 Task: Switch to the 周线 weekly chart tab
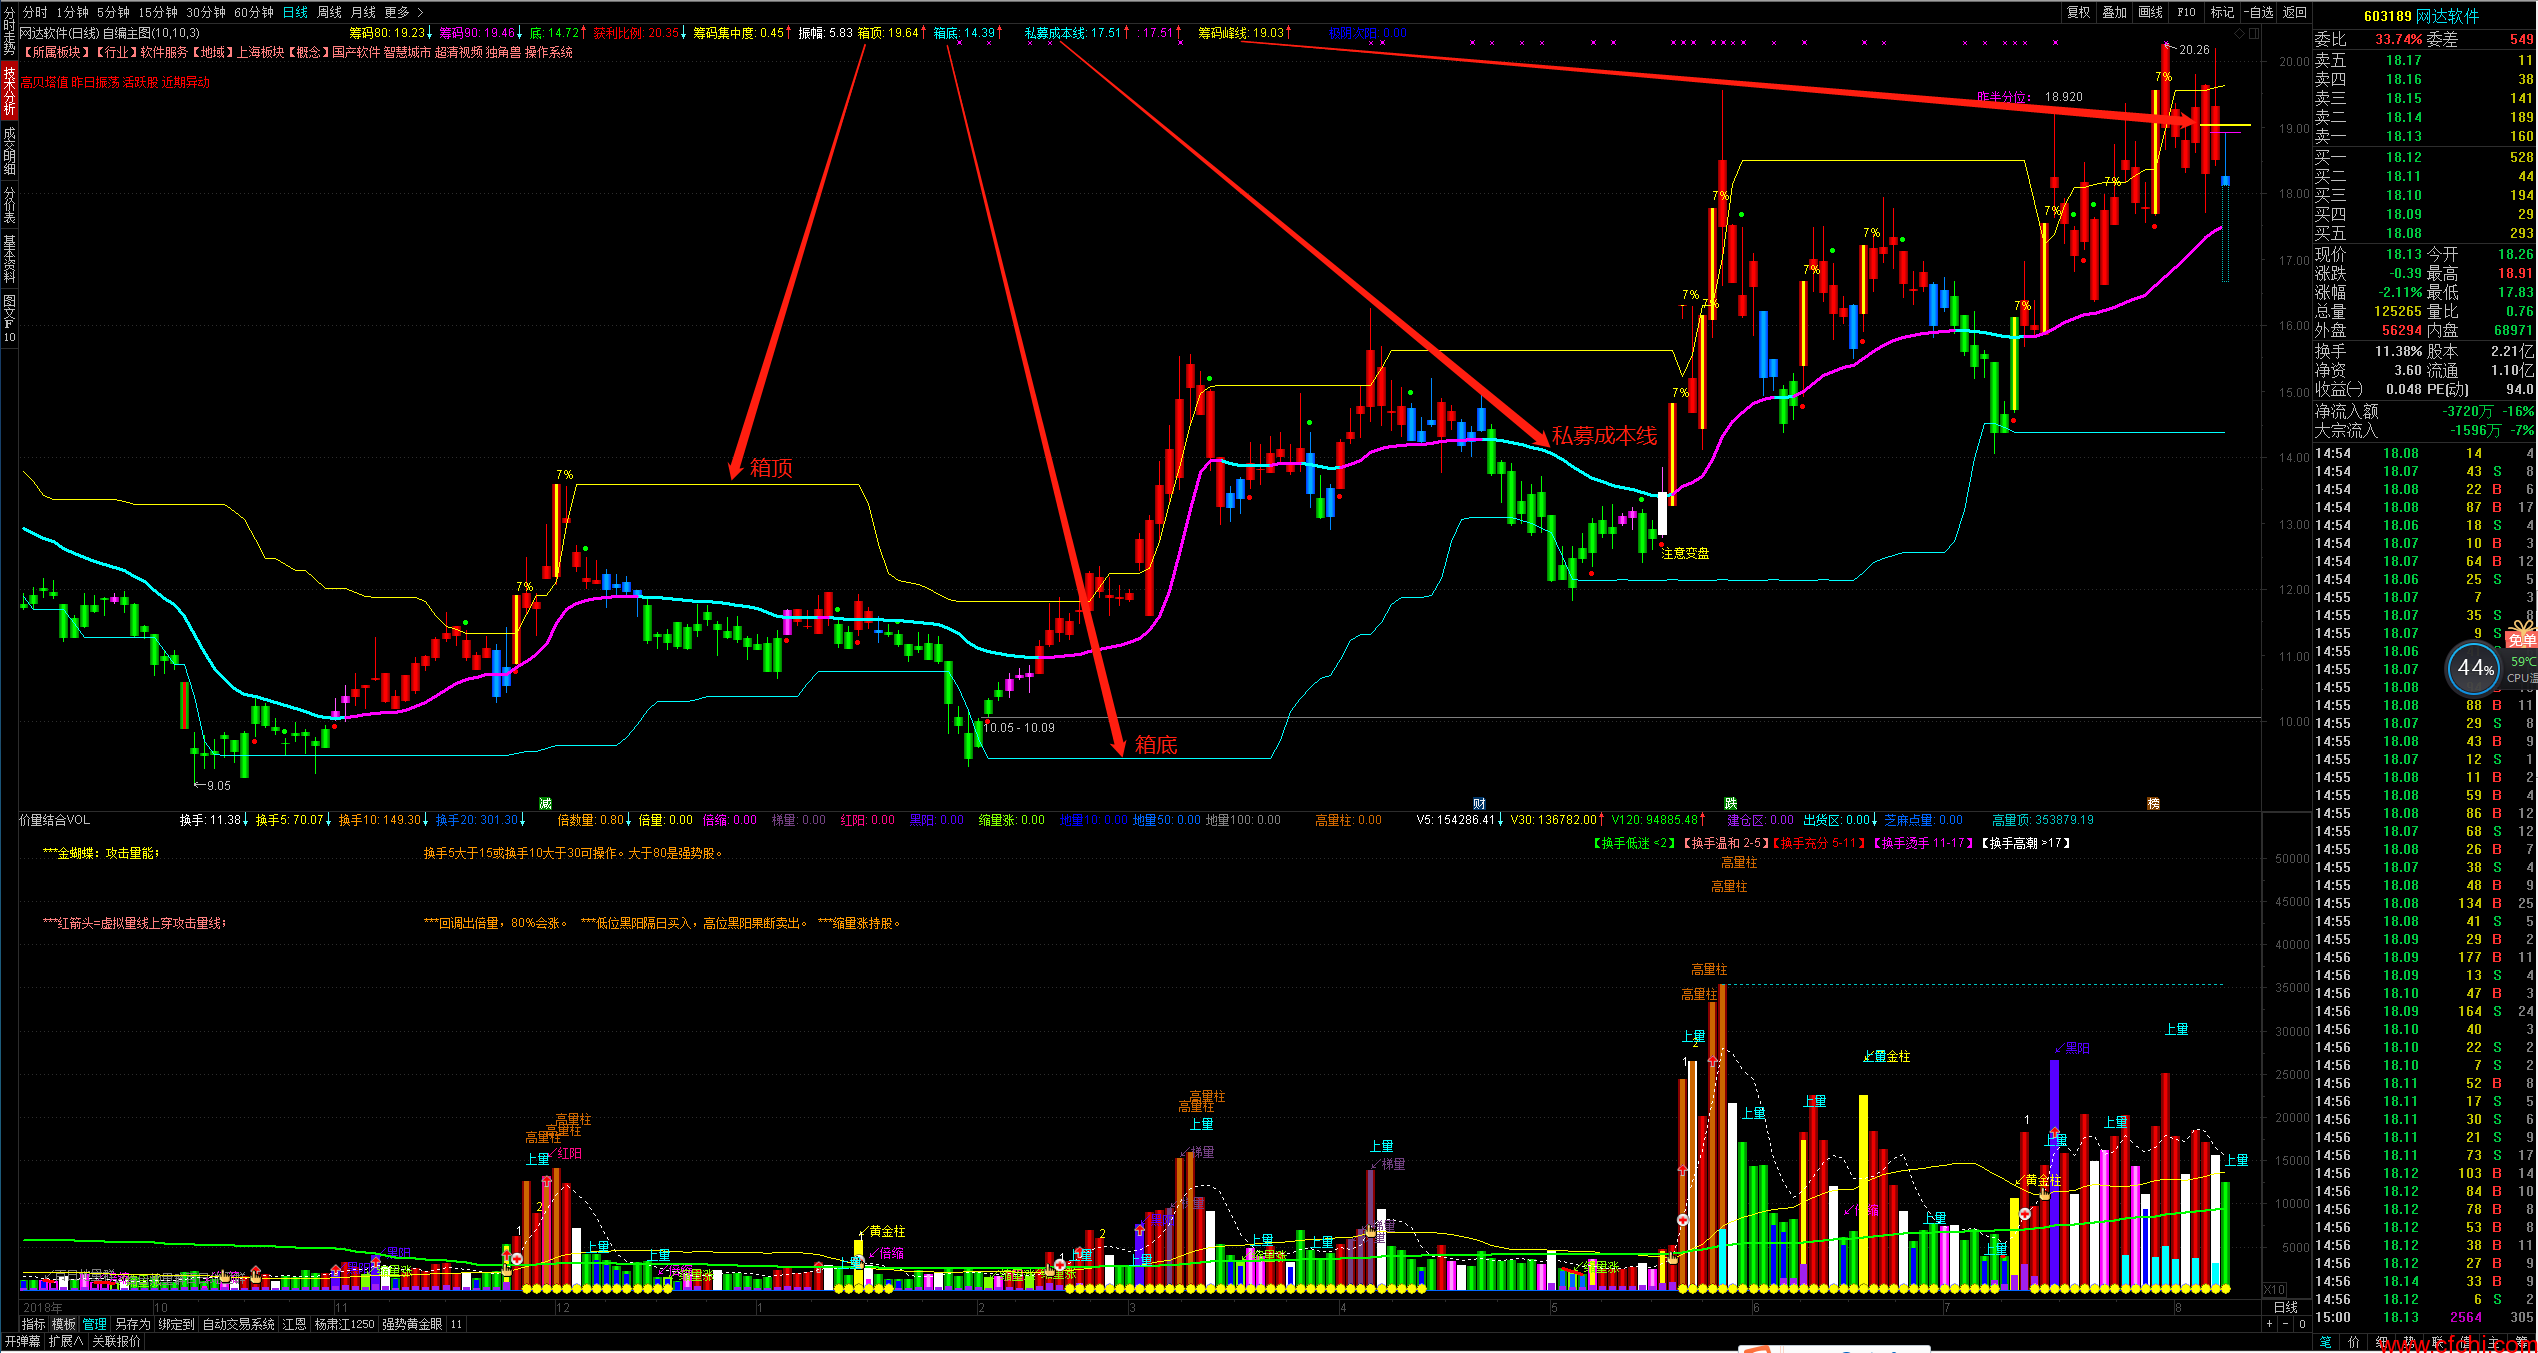pyautogui.click(x=329, y=12)
